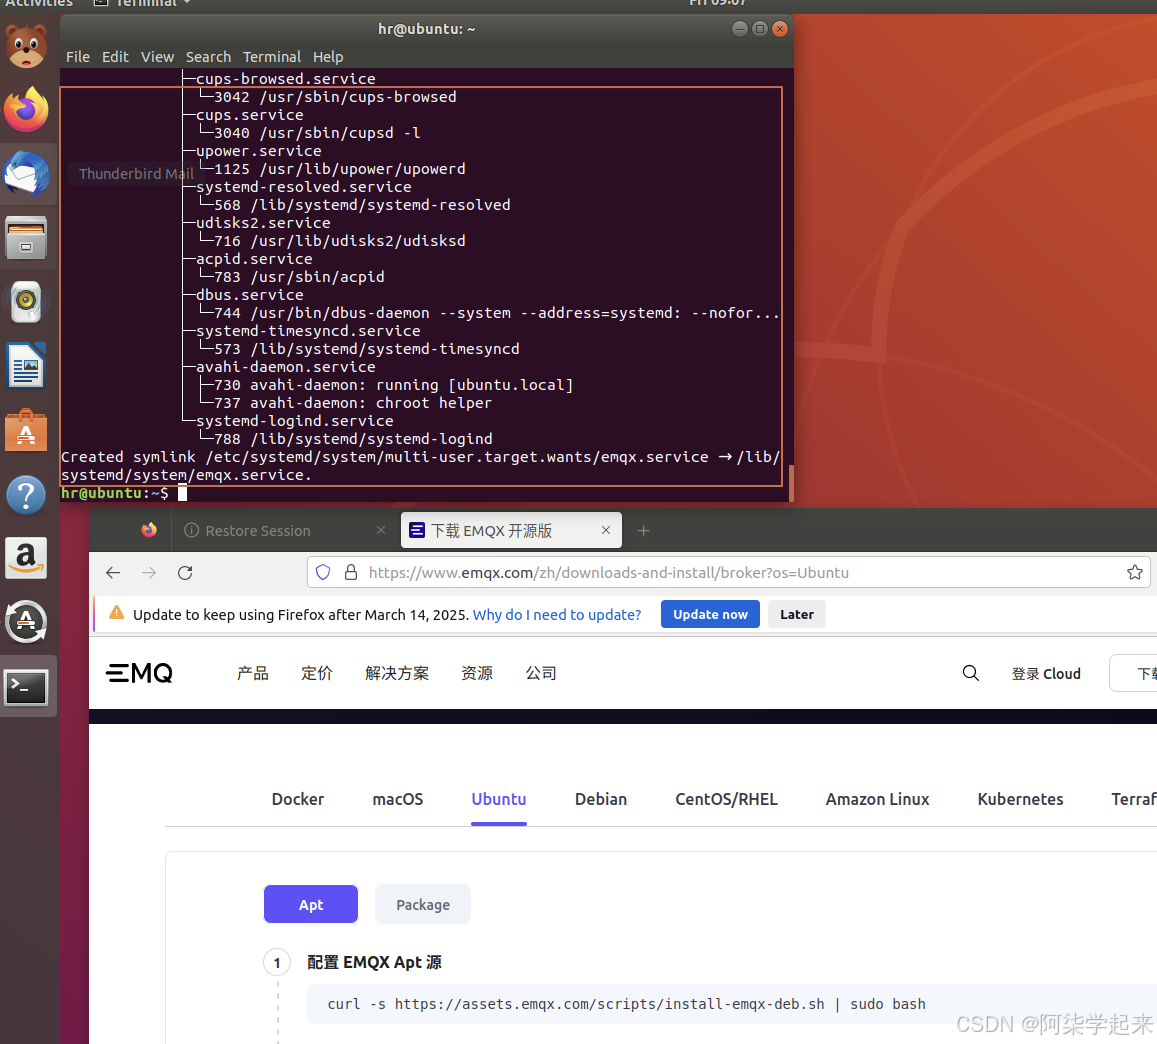Click the bear icon atop the dock
The image size is (1157, 1044).
[27, 46]
